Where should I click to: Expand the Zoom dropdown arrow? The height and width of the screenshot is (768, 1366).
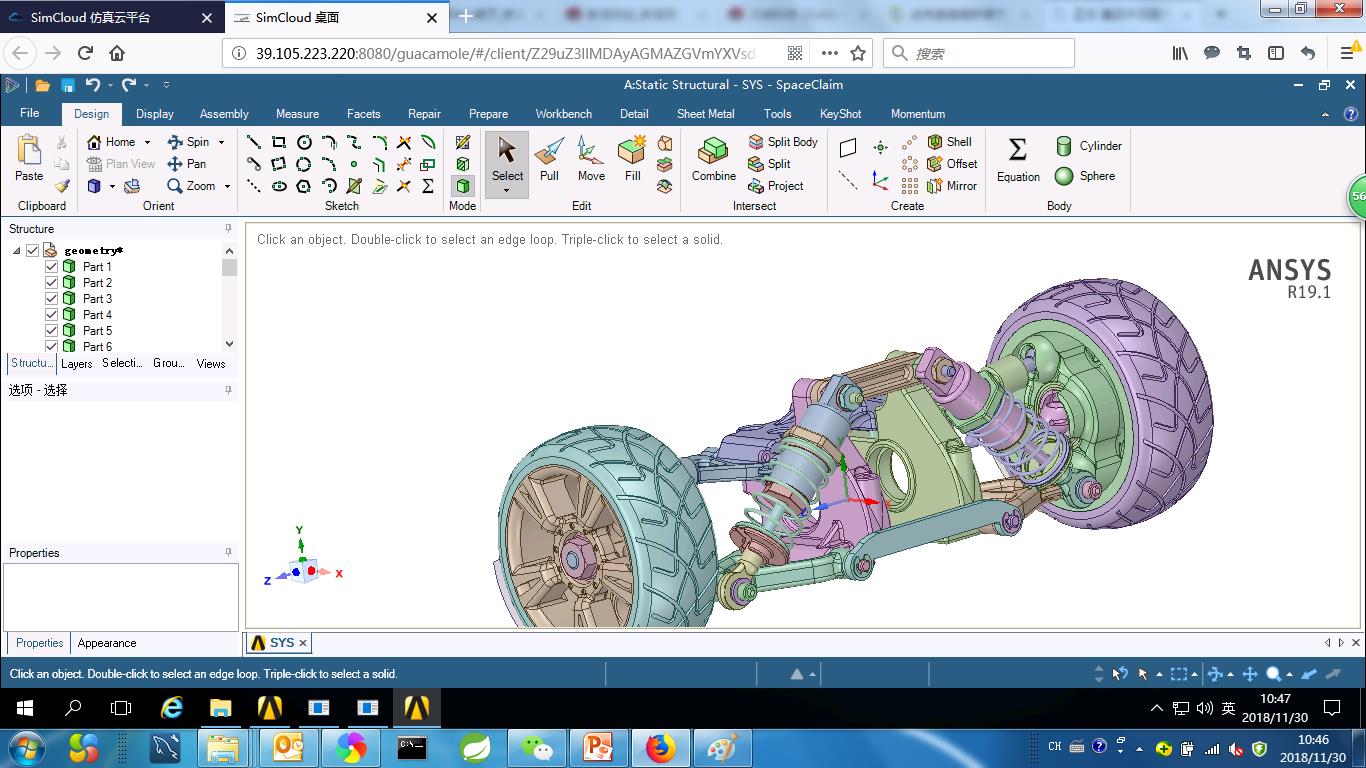(x=227, y=186)
